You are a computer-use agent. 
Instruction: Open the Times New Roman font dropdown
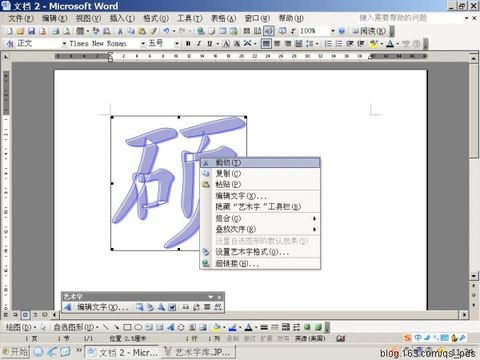pos(143,44)
